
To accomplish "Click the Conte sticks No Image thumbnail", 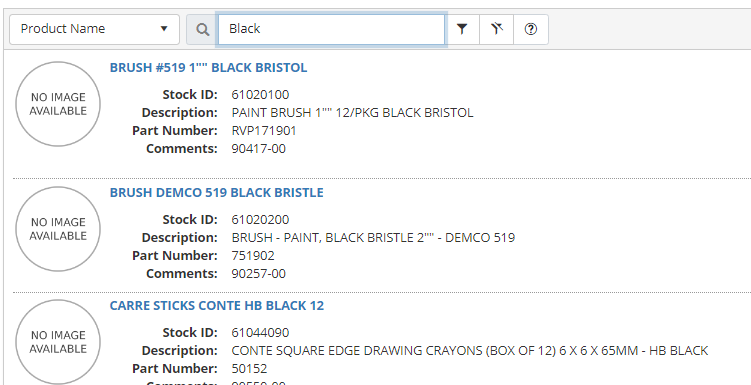I will 58,342.
